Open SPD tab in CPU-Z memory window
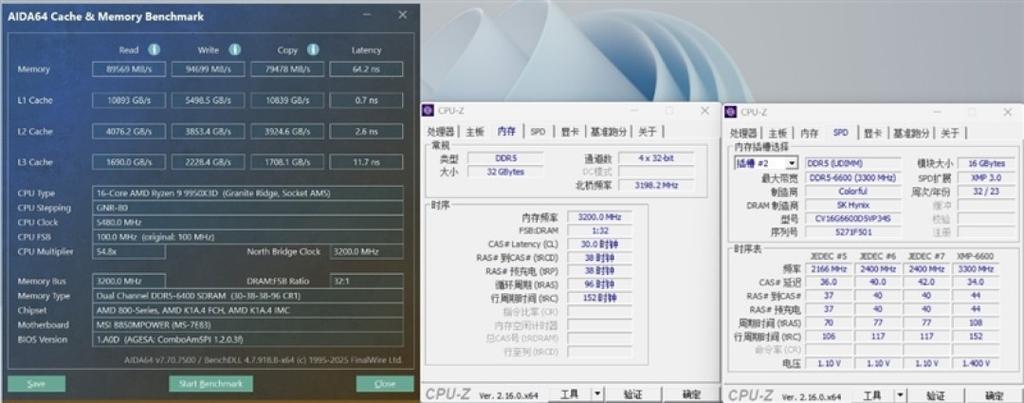This screenshot has height=403, width=1024. (x=537, y=131)
